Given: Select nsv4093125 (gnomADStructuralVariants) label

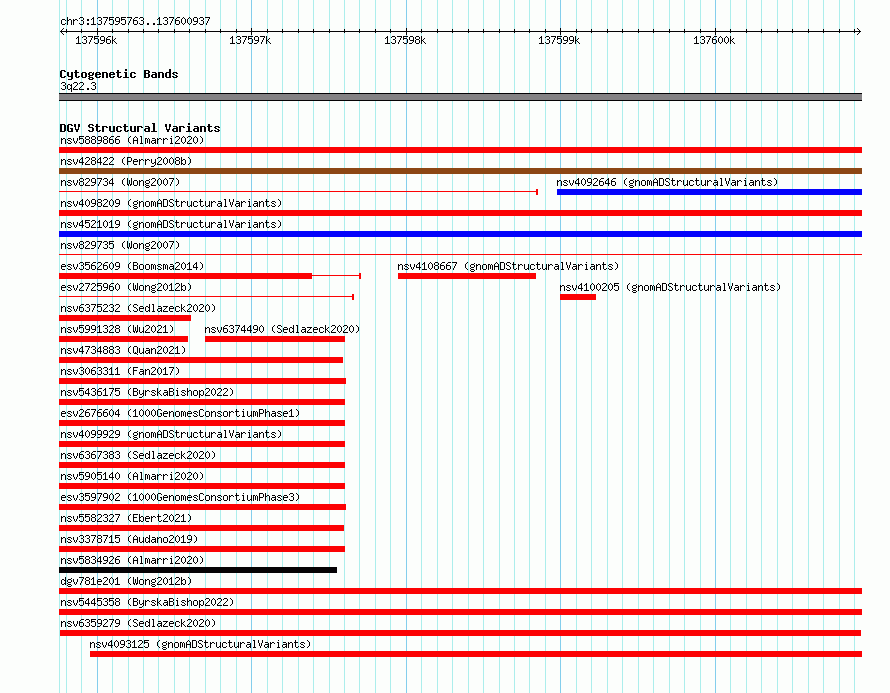Looking at the screenshot, I should (x=200, y=644).
